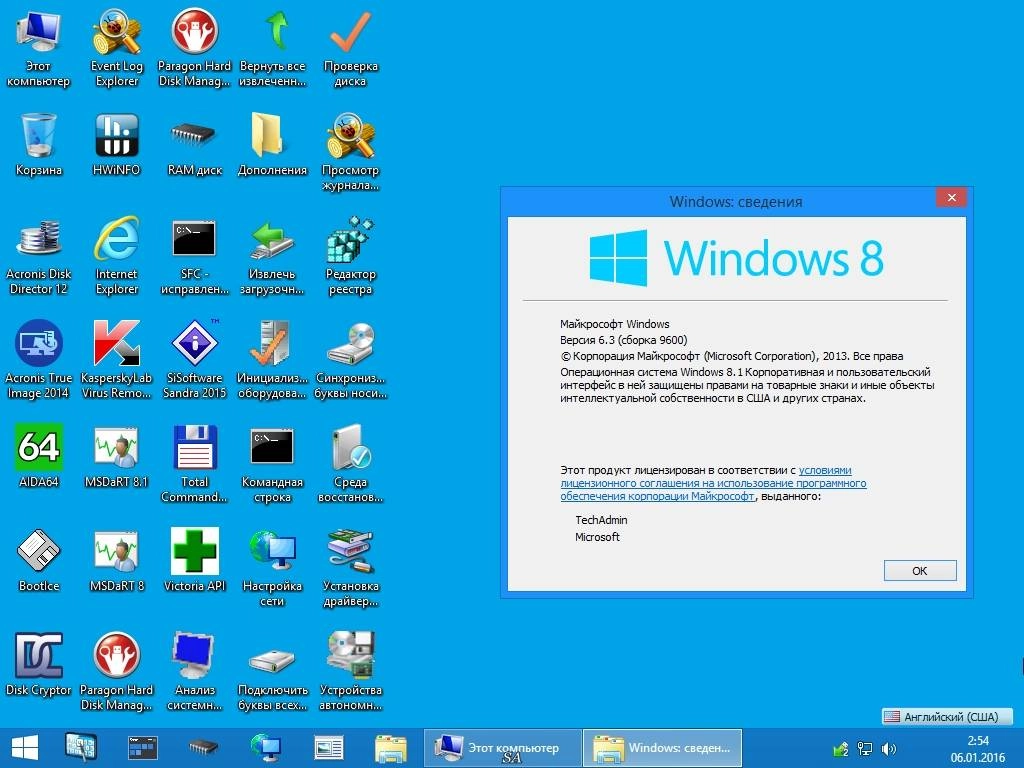Launch BootIce from the desktop

click(x=39, y=560)
